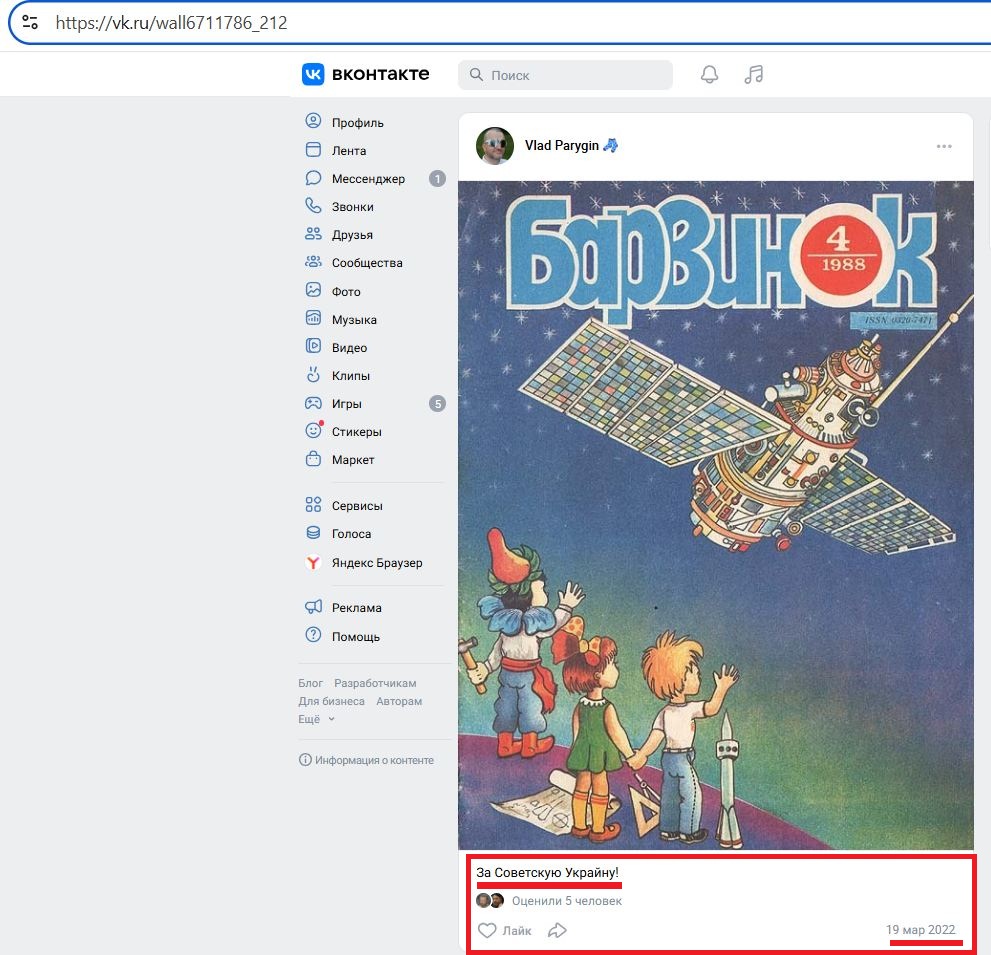
Task: Like the post with the heart button
Action: tap(504, 930)
